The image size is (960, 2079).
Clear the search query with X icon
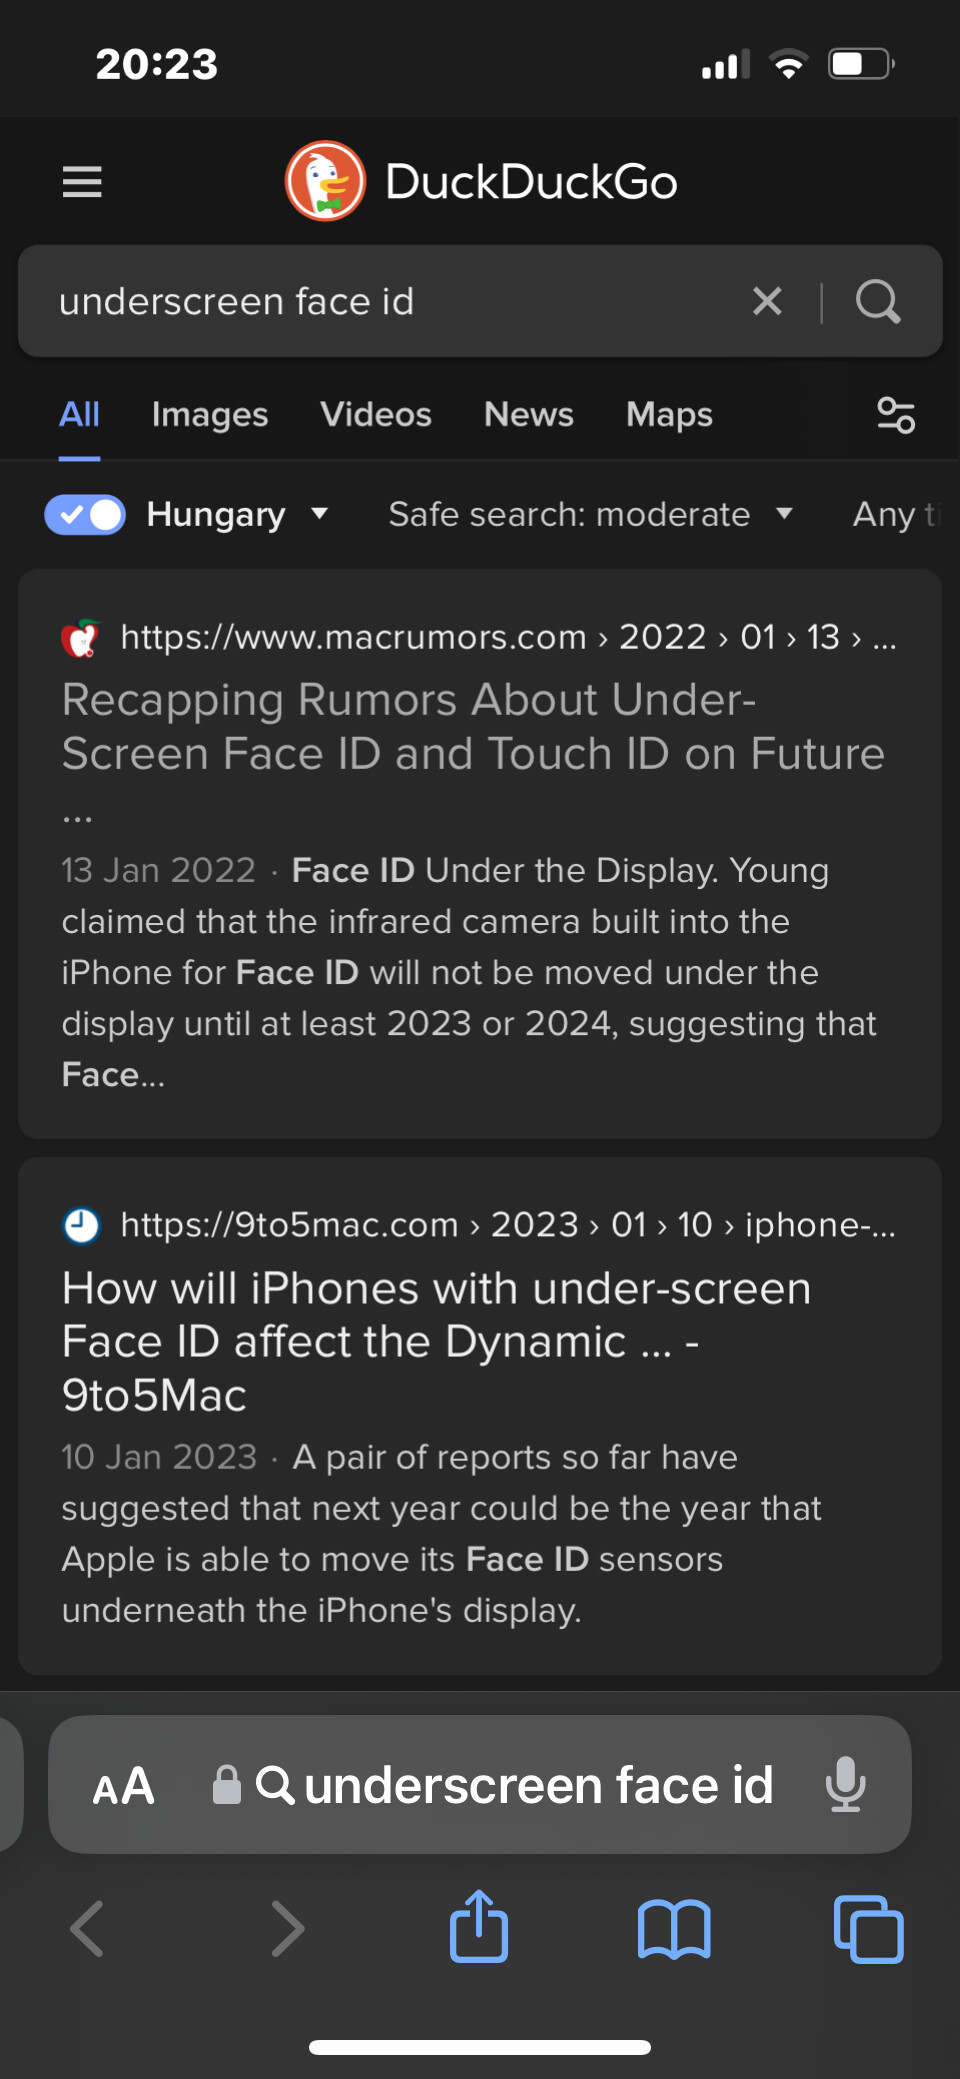click(767, 301)
